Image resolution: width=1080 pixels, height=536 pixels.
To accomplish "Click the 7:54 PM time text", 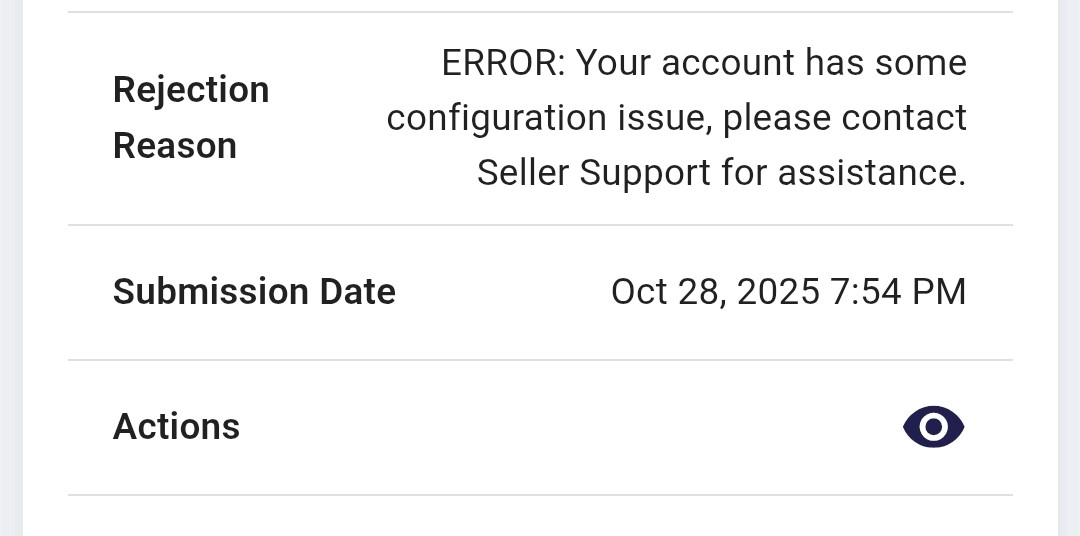I will point(897,292).
